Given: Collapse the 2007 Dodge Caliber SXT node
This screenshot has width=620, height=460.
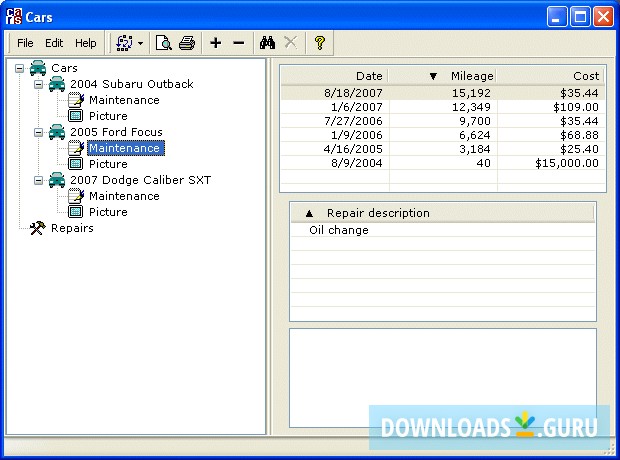Looking at the screenshot, I should (38, 180).
